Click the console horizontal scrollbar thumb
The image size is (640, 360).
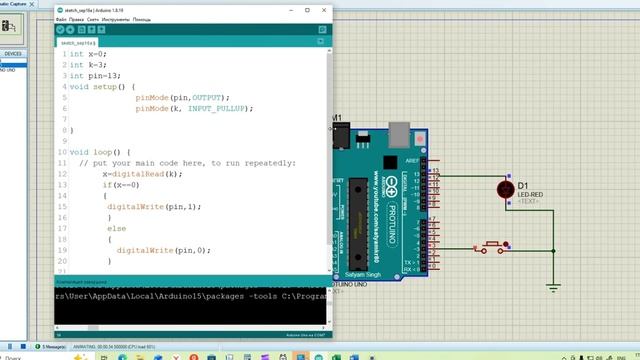(93, 328)
